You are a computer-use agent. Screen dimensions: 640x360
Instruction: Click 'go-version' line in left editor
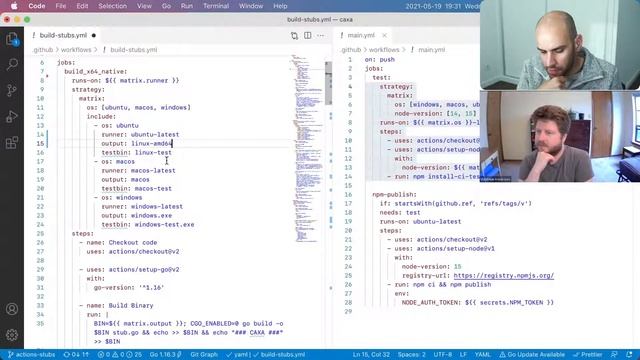pos(129,287)
